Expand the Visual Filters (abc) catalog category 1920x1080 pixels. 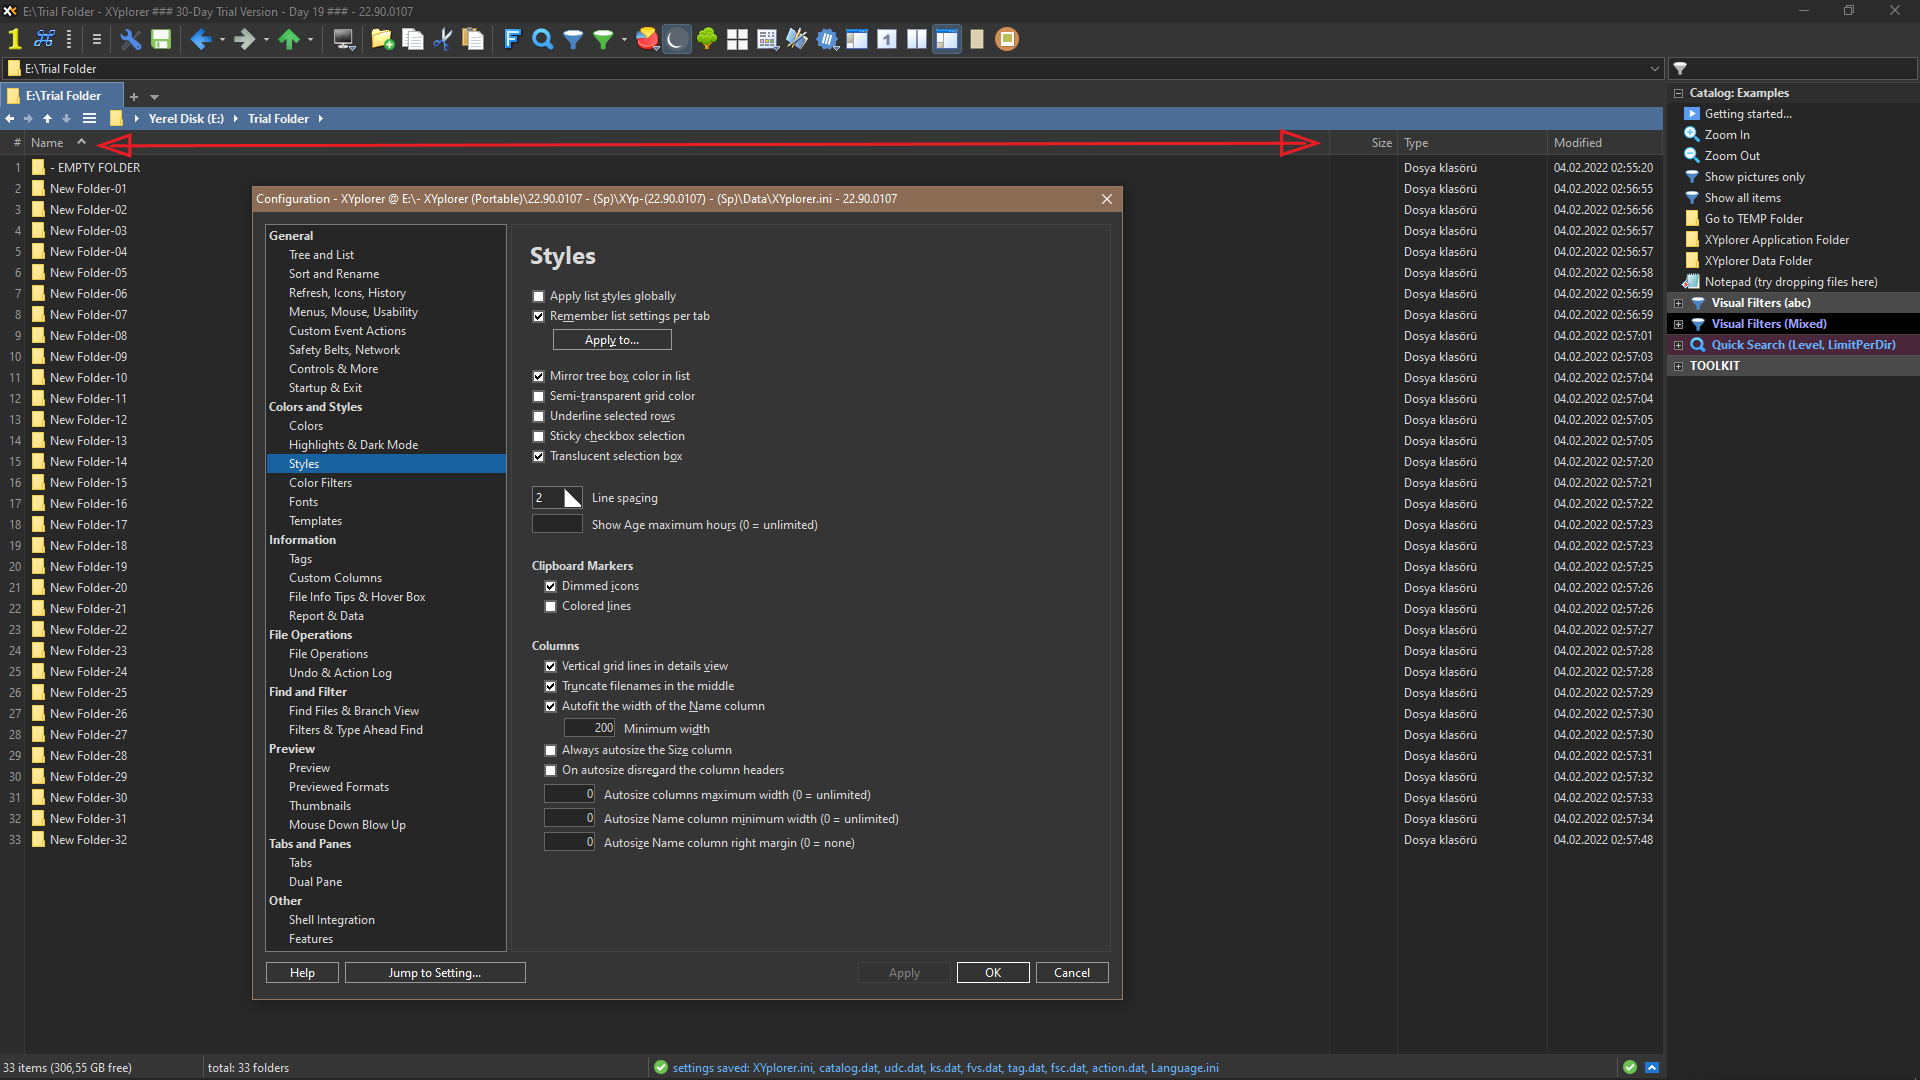(1679, 303)
